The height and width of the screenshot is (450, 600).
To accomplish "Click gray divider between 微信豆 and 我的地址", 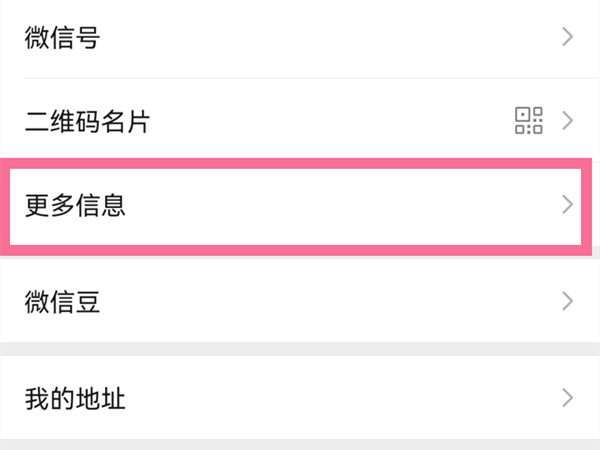I will [300, 348].
